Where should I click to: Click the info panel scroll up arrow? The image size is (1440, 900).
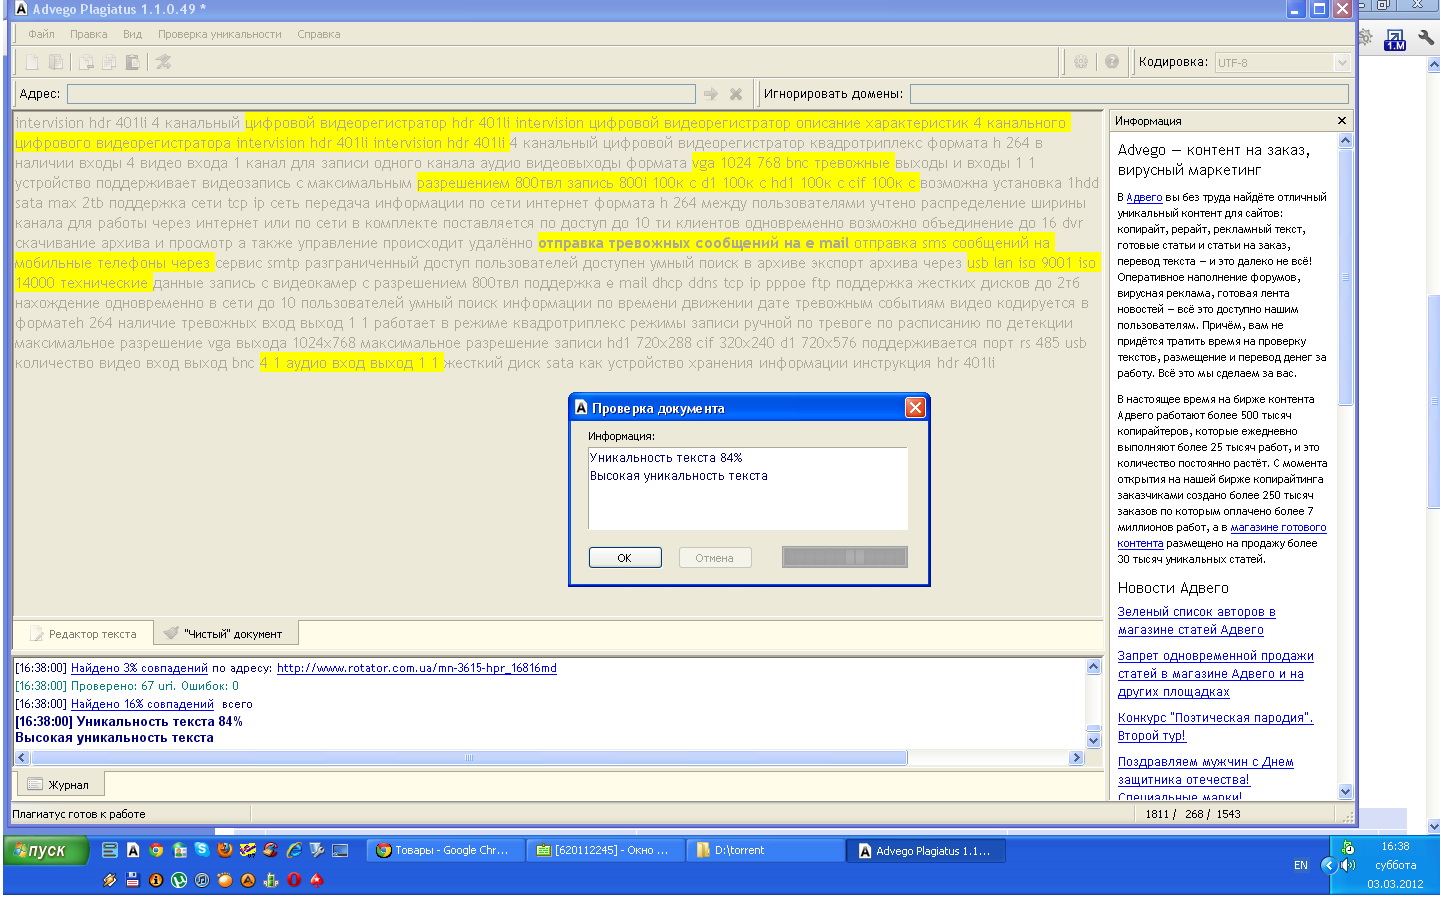point(1345,141)
